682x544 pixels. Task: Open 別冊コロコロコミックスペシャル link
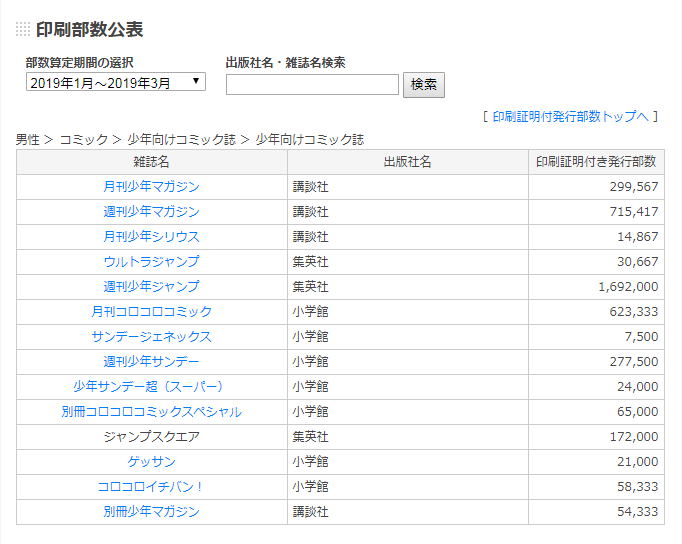151,412
